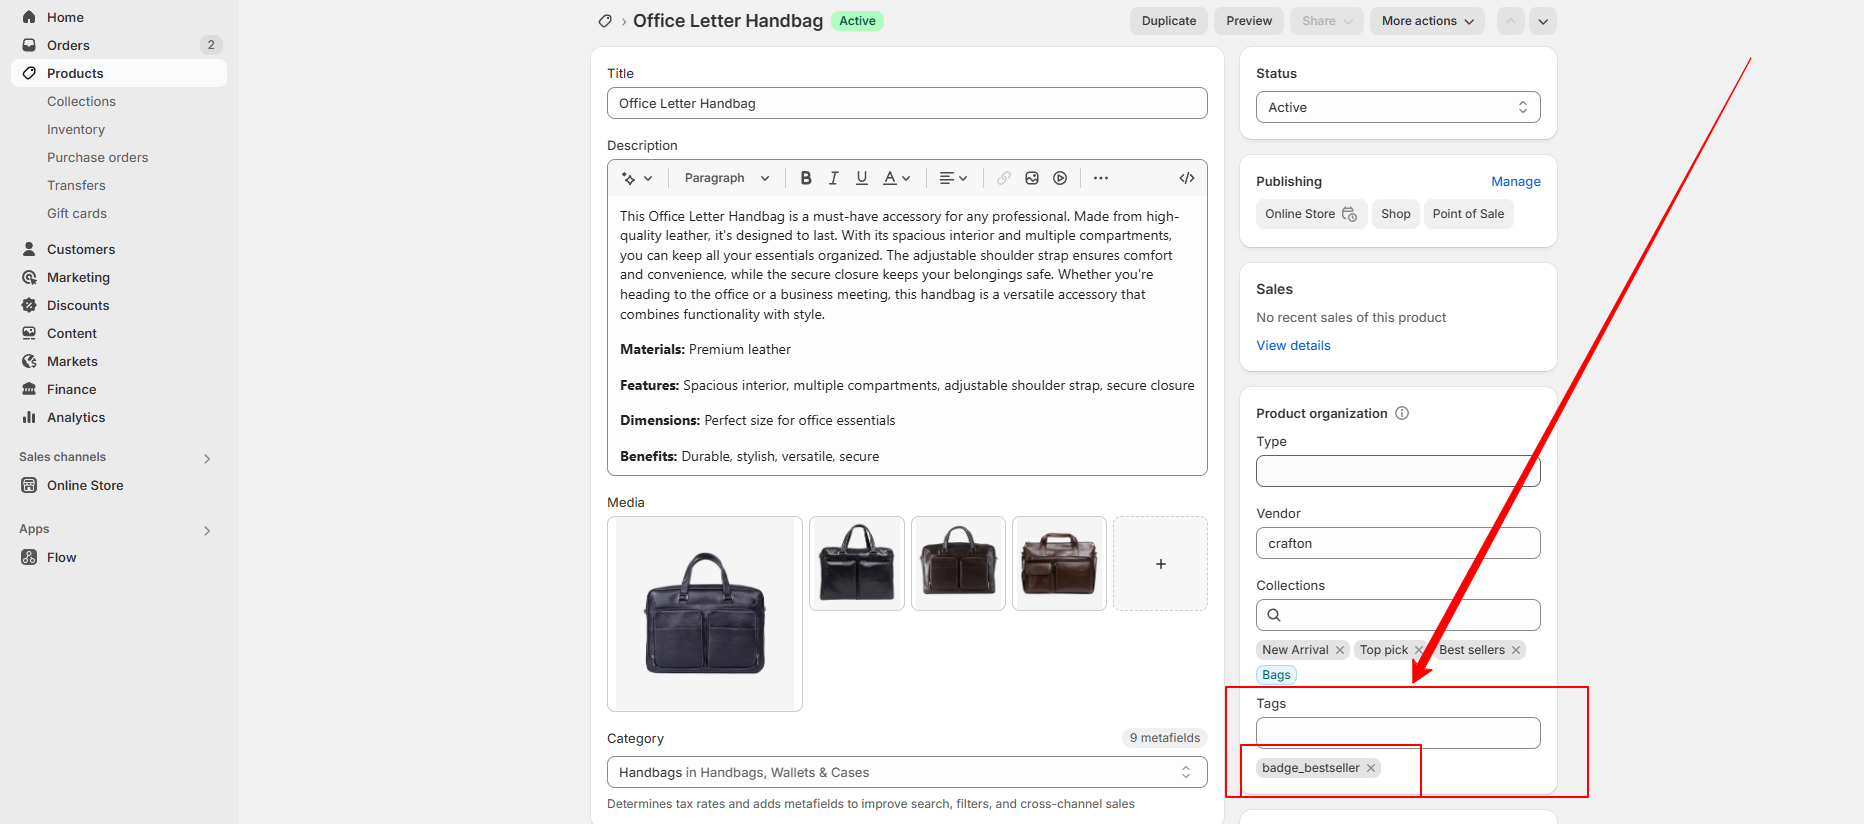Screen dimensions: 1864x824
Task: Open Collections submenu item
Action: tap(81, 101)
